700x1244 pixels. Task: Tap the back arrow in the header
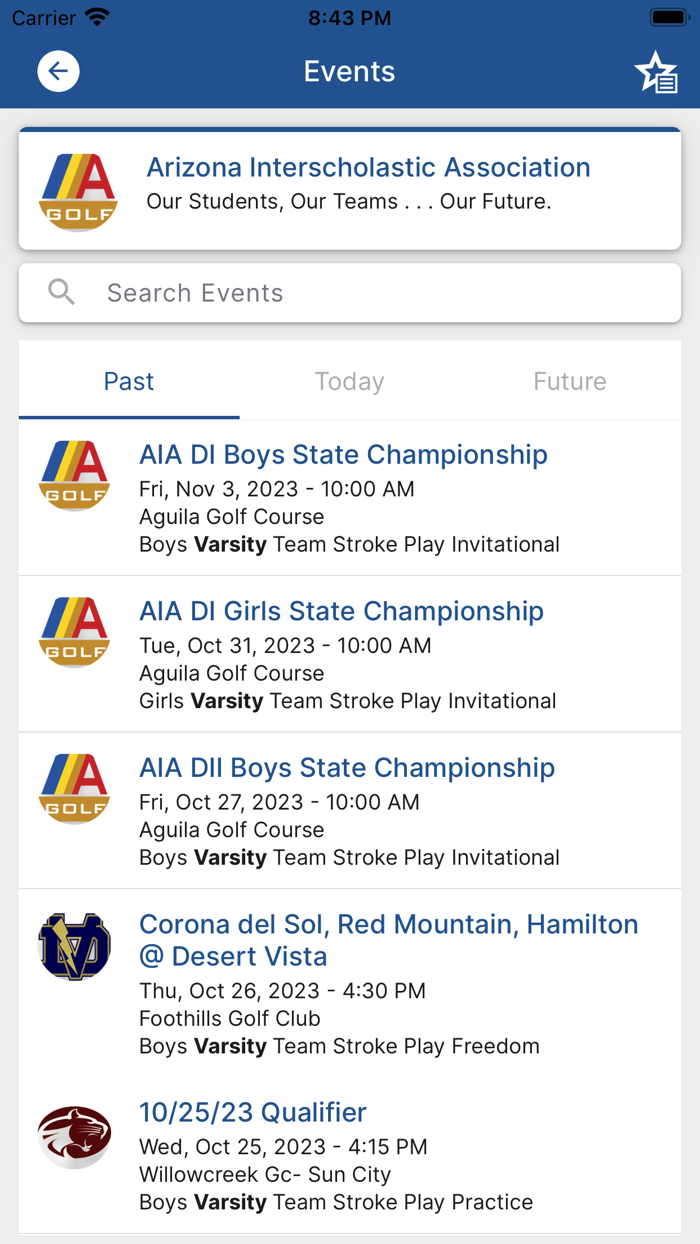57,71
